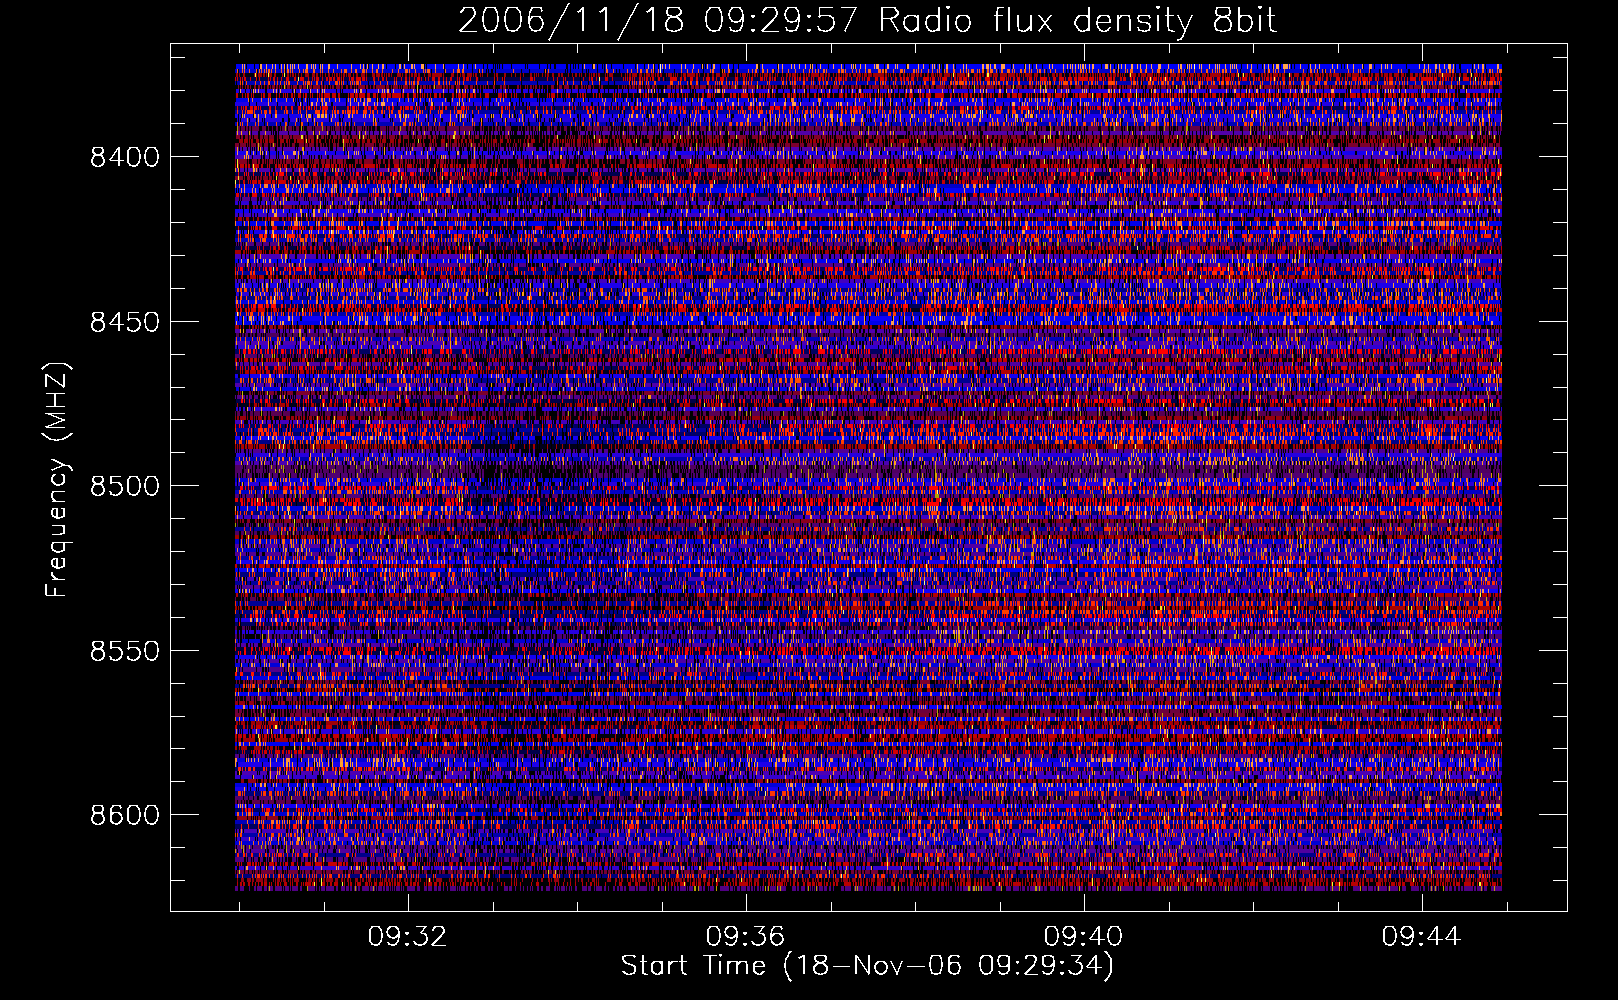Click the 09:44 time axis label
This screenshot has width=1618, height=1000.
1421,937
